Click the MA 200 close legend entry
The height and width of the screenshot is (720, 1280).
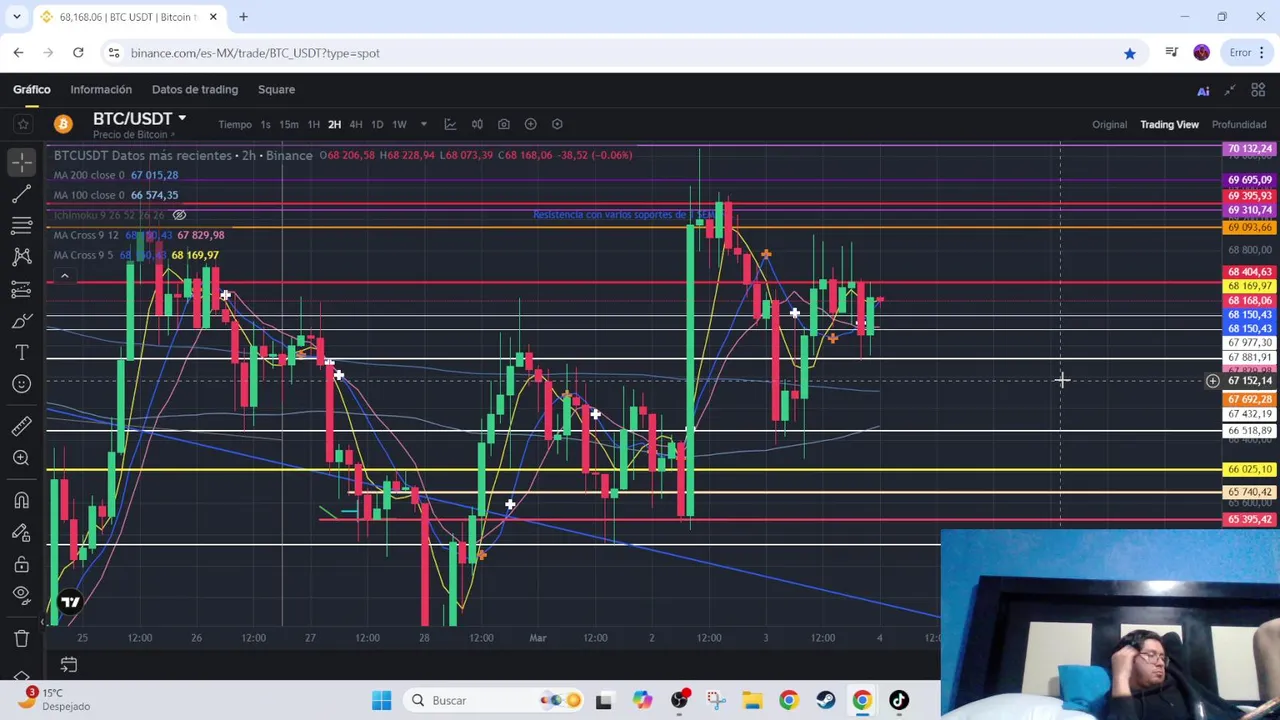[x=116, y=175]
